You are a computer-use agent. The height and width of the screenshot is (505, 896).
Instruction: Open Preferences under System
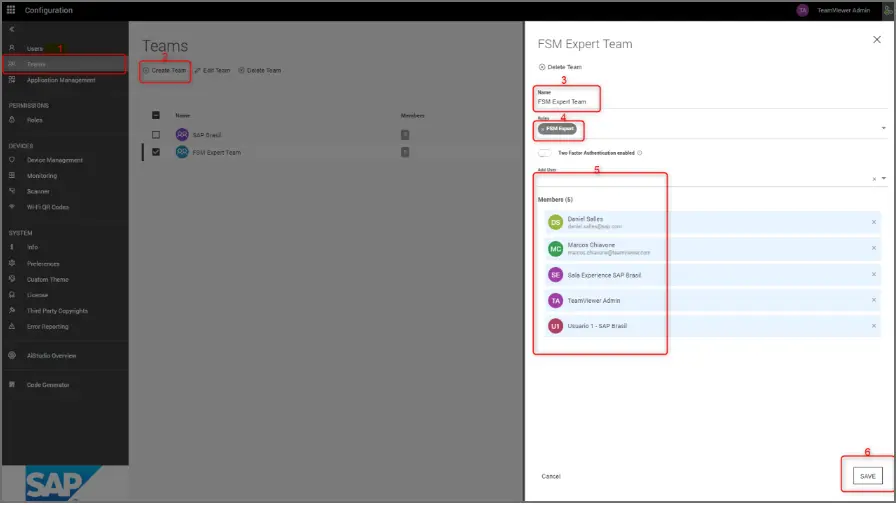[43, 263]
